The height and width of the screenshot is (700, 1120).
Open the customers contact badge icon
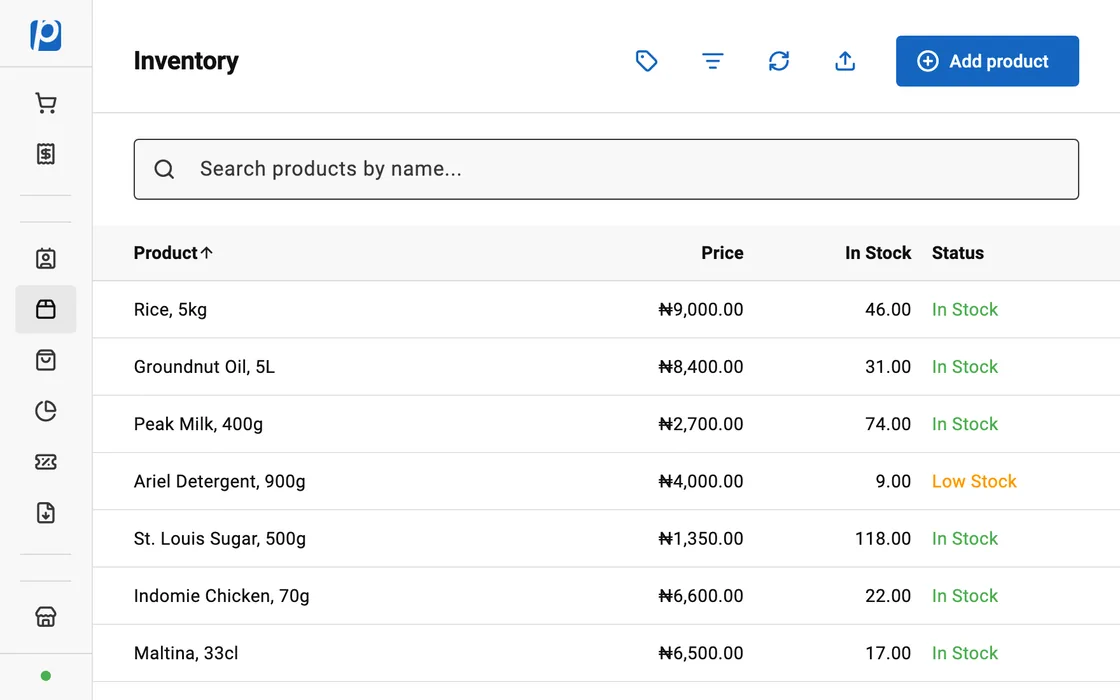pos(46,259)
